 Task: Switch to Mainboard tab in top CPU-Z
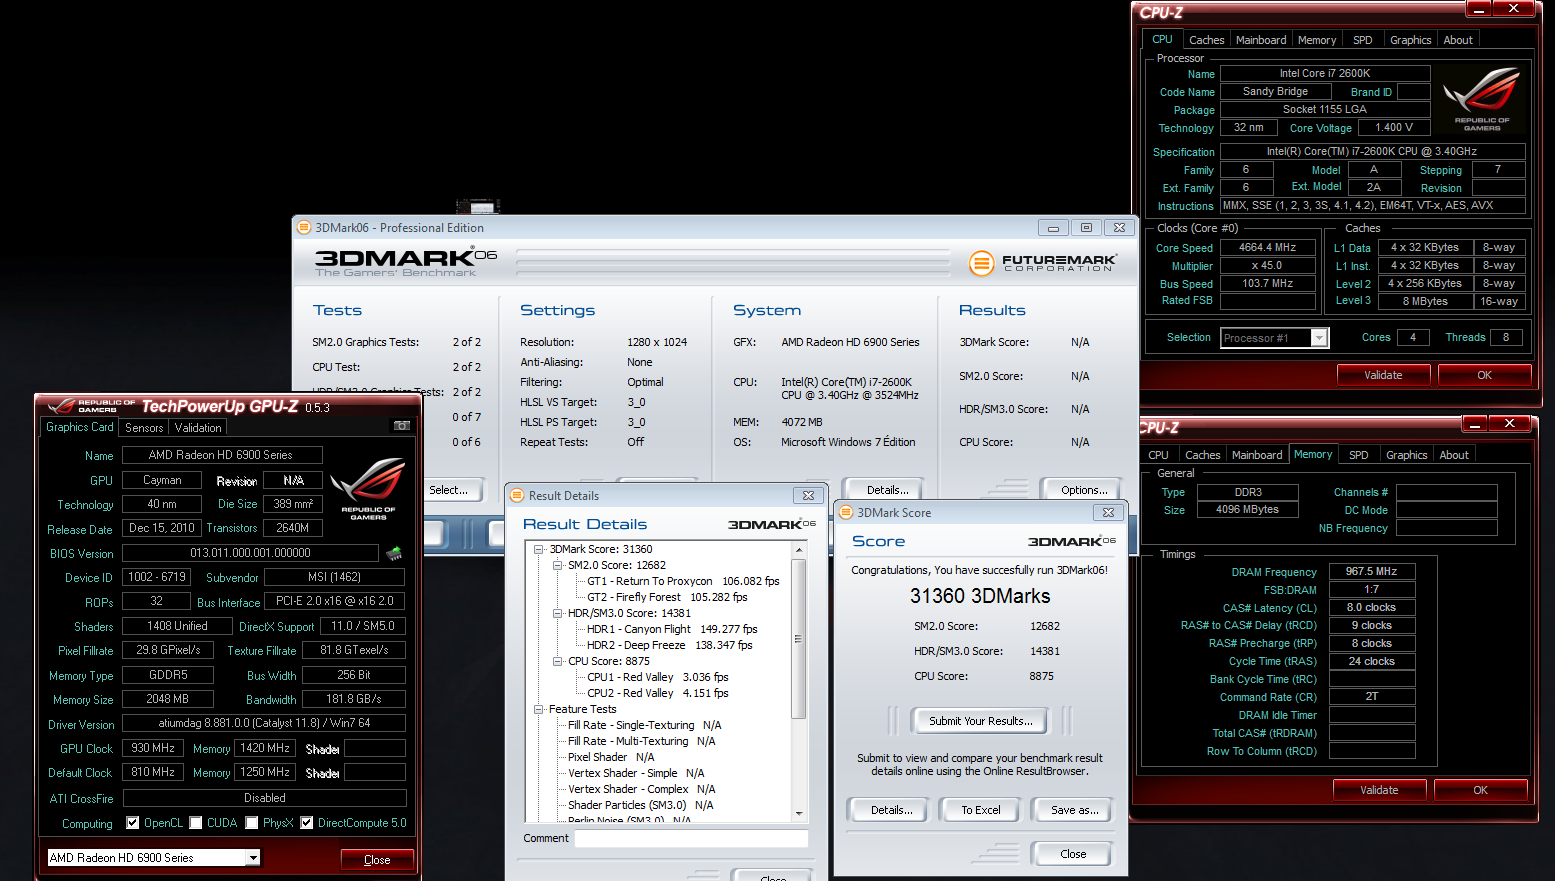coord(1261,40)
